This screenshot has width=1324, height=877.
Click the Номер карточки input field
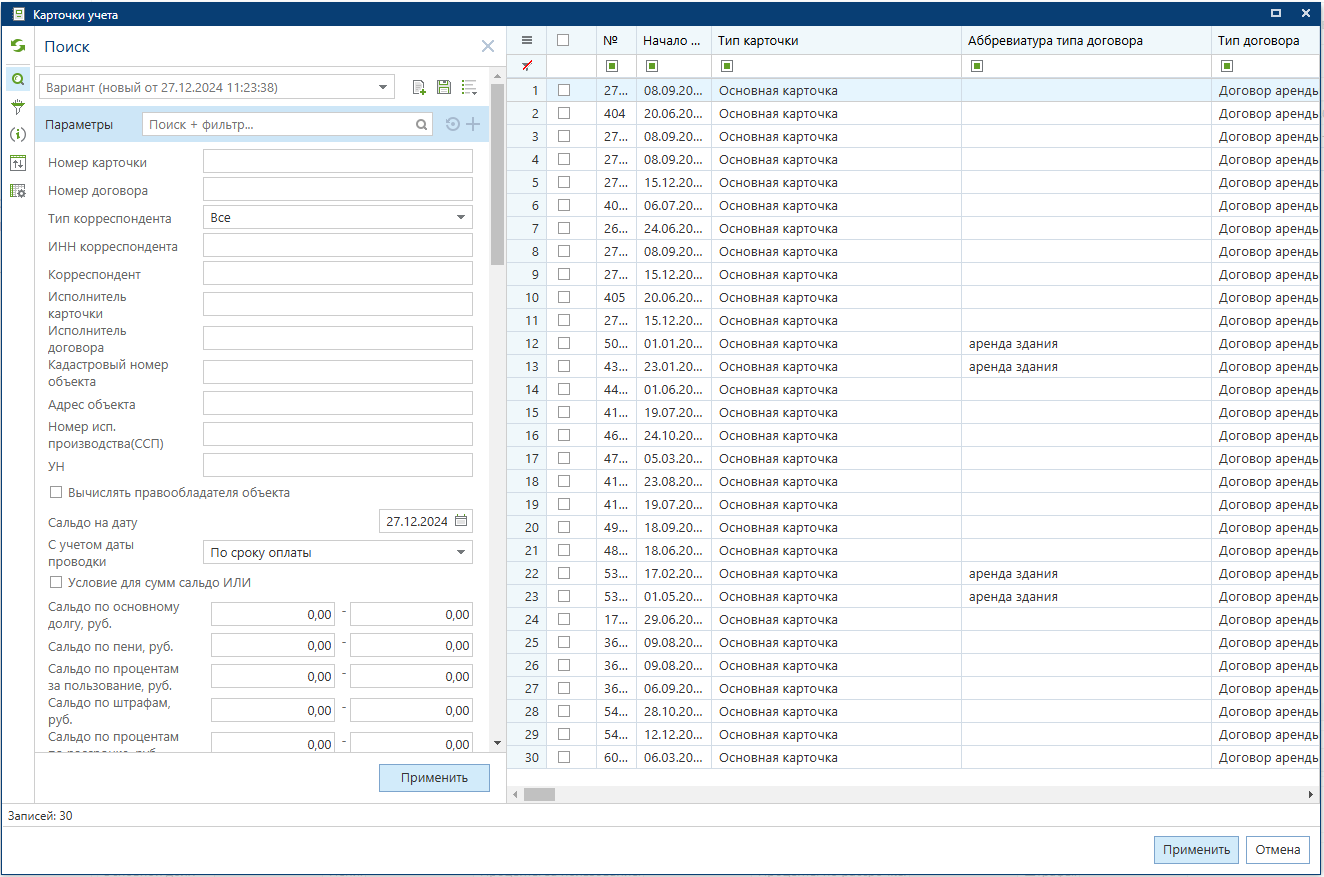338,162
